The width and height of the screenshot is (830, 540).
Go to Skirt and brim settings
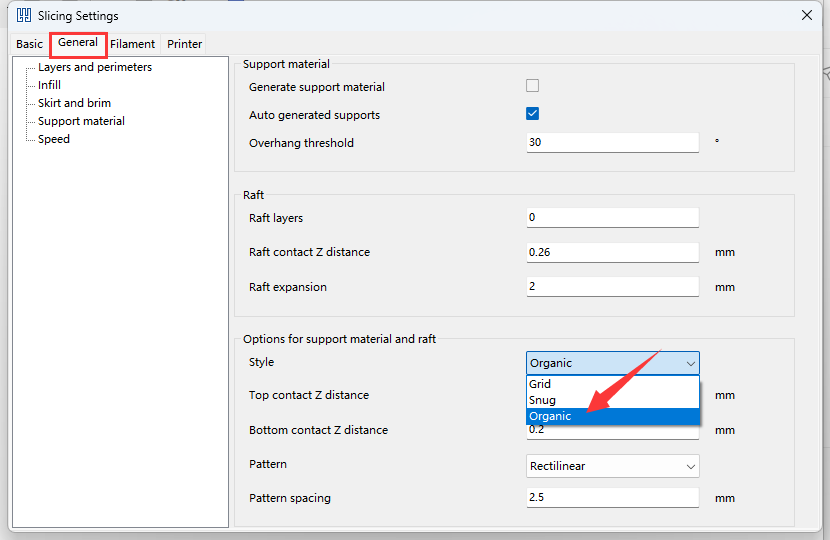(x=74, y=103)
